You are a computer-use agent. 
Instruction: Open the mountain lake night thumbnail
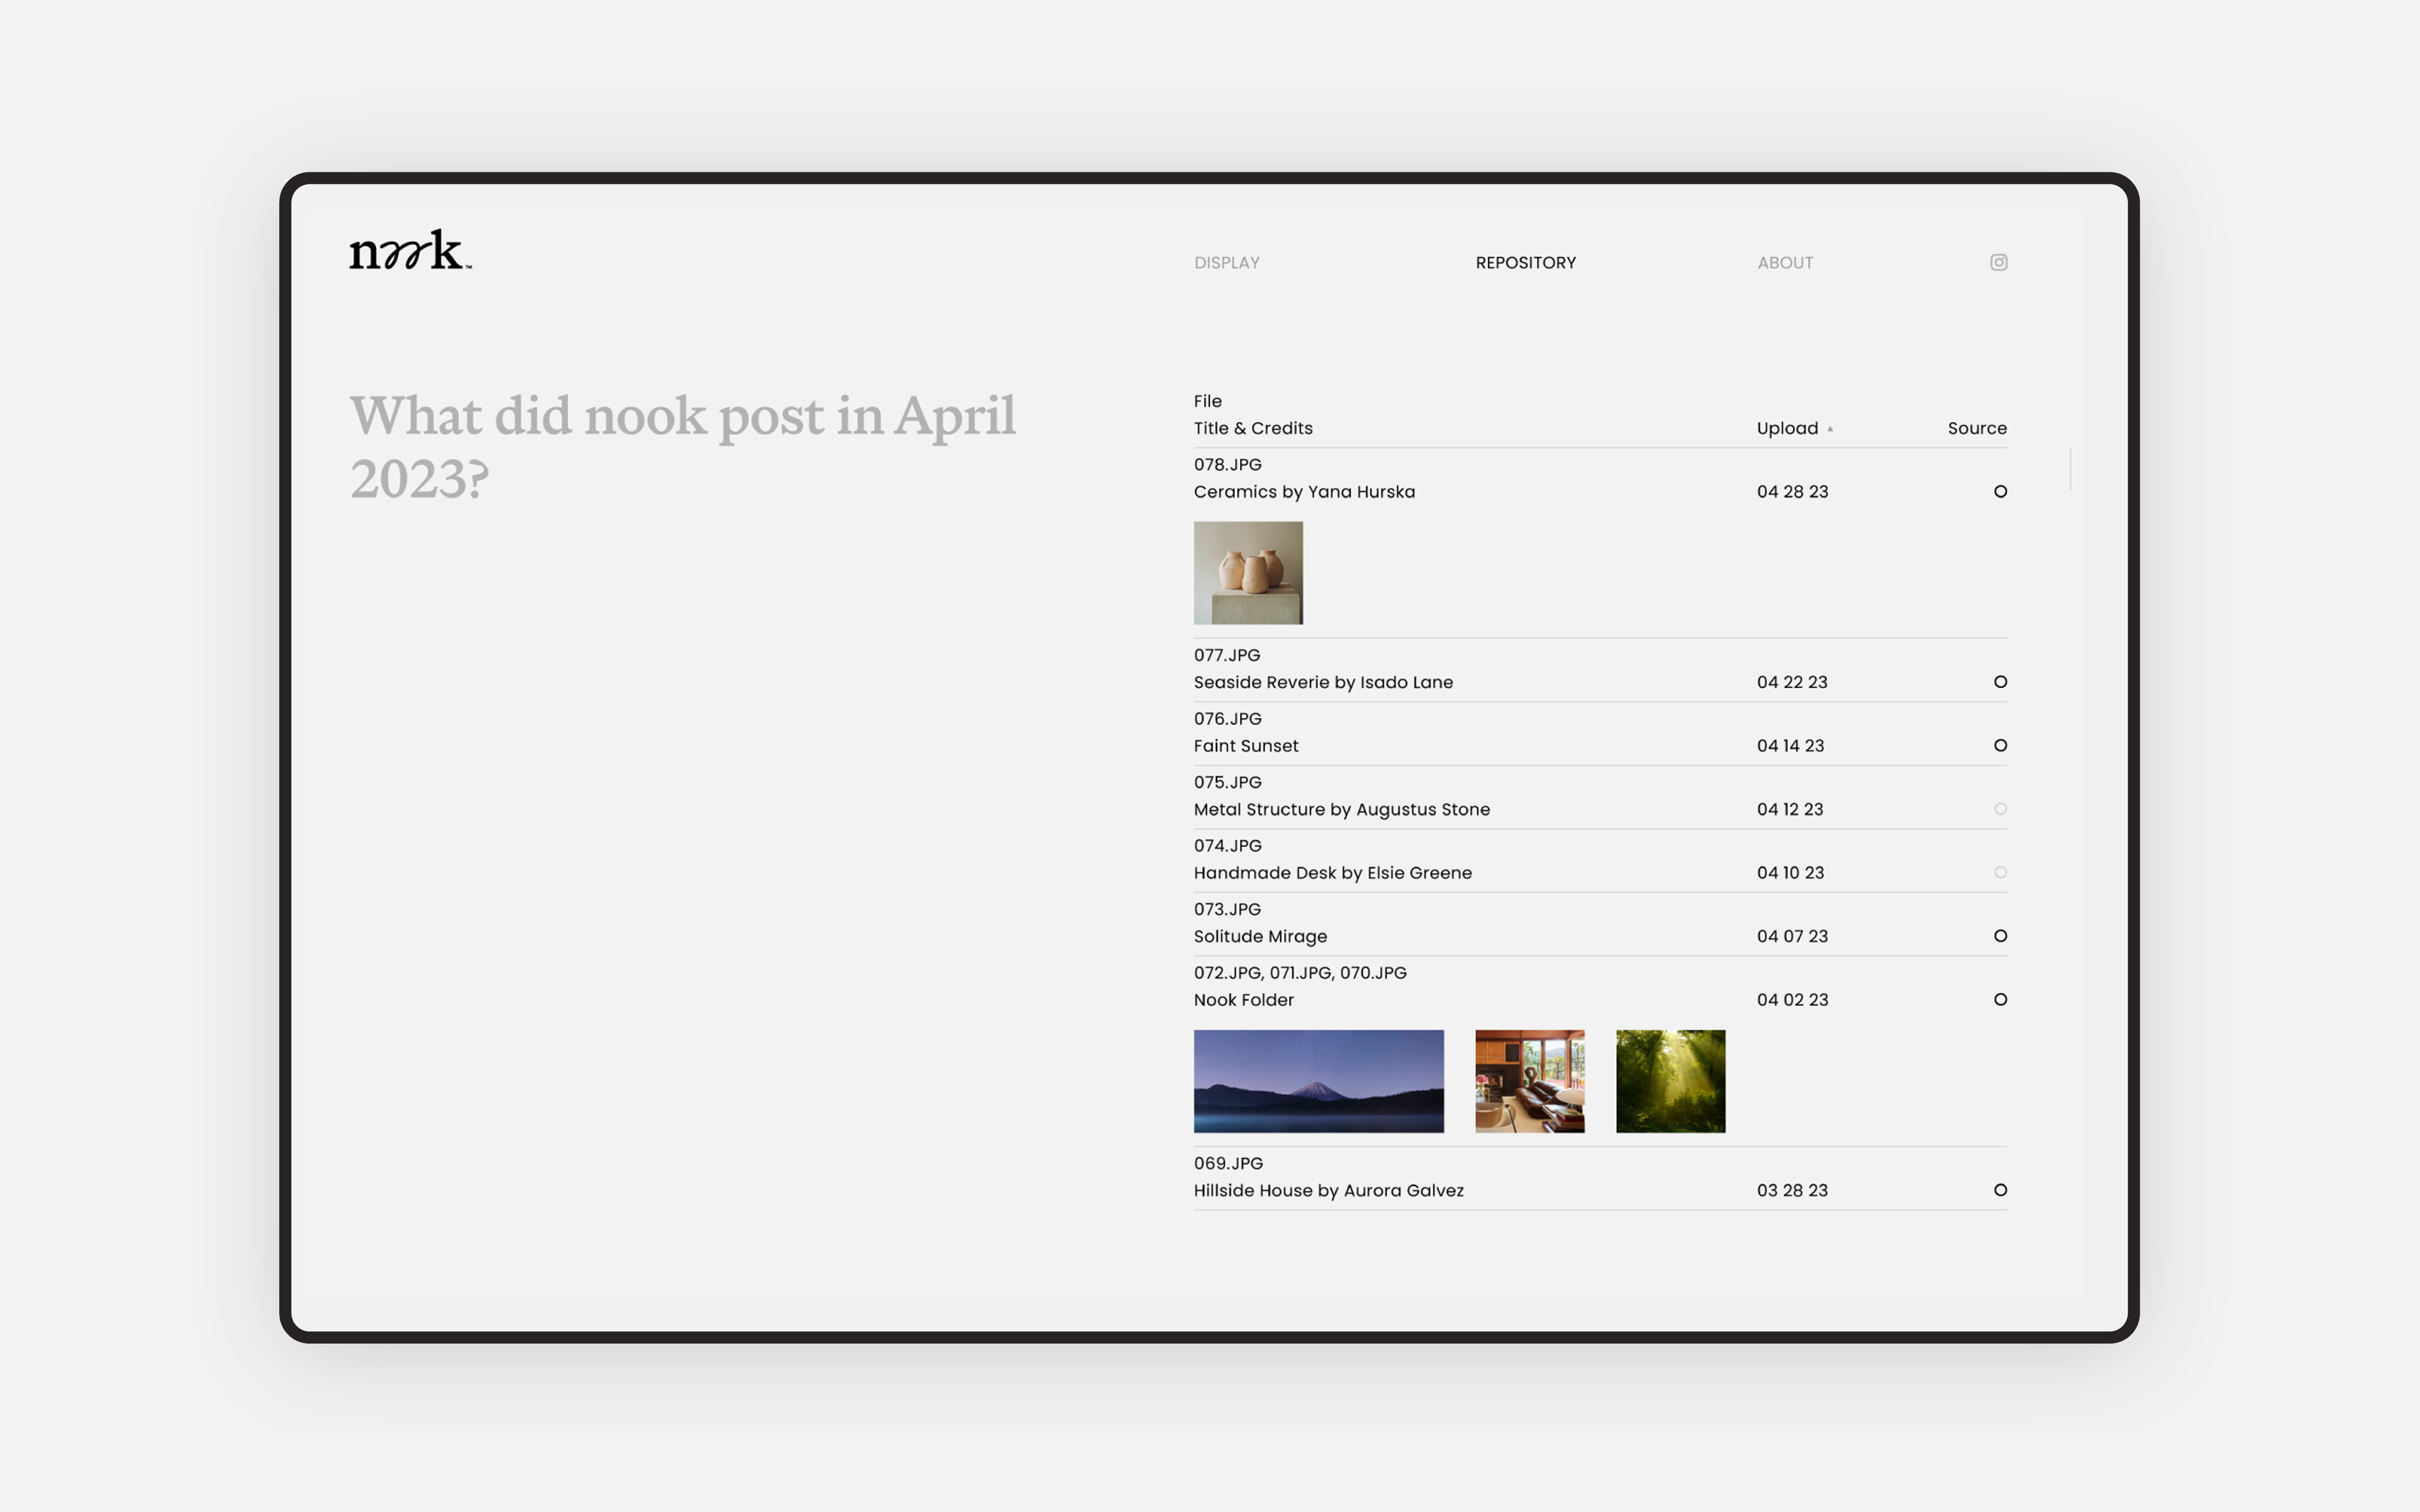click(x=1318, y=1081)
